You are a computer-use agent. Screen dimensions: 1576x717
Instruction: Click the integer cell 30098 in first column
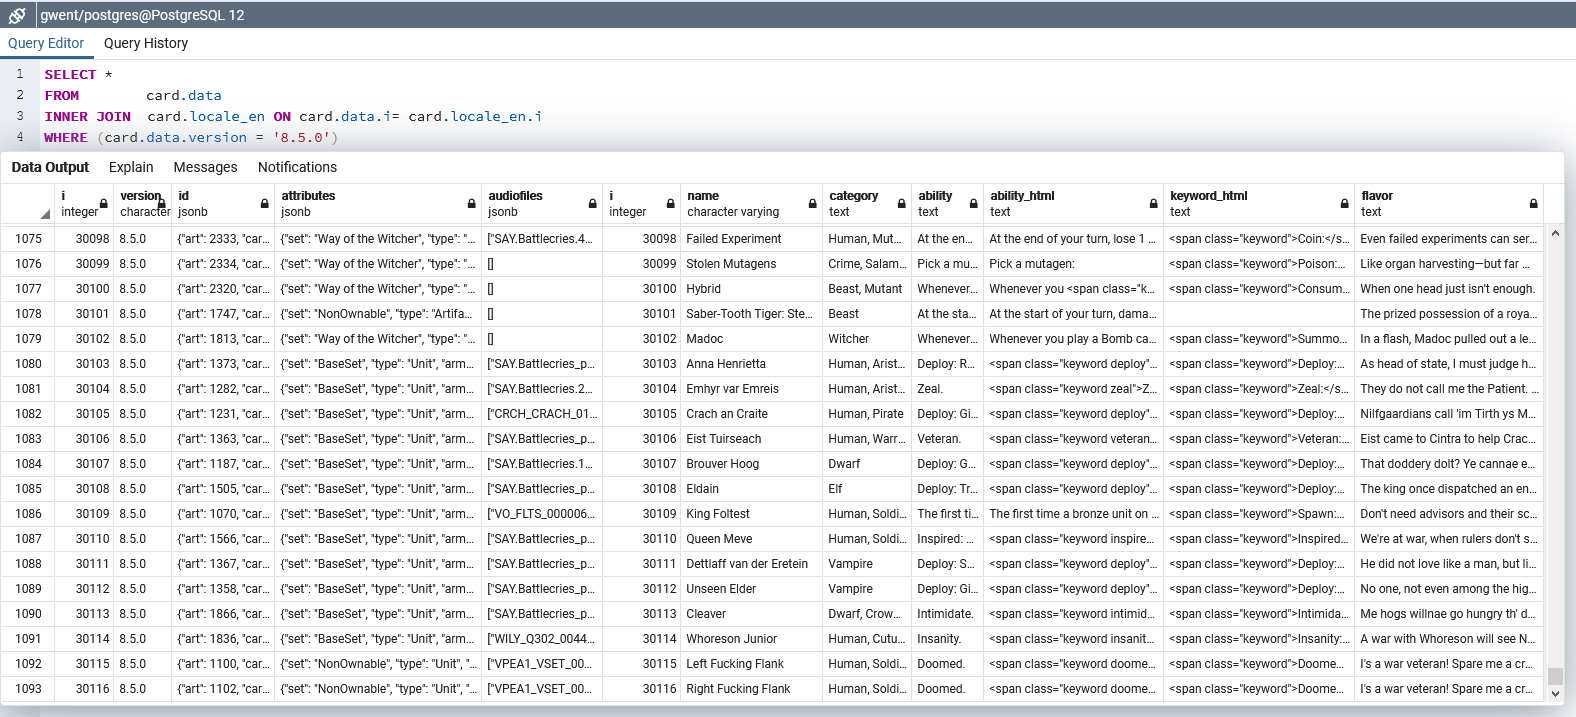point(85,239)
